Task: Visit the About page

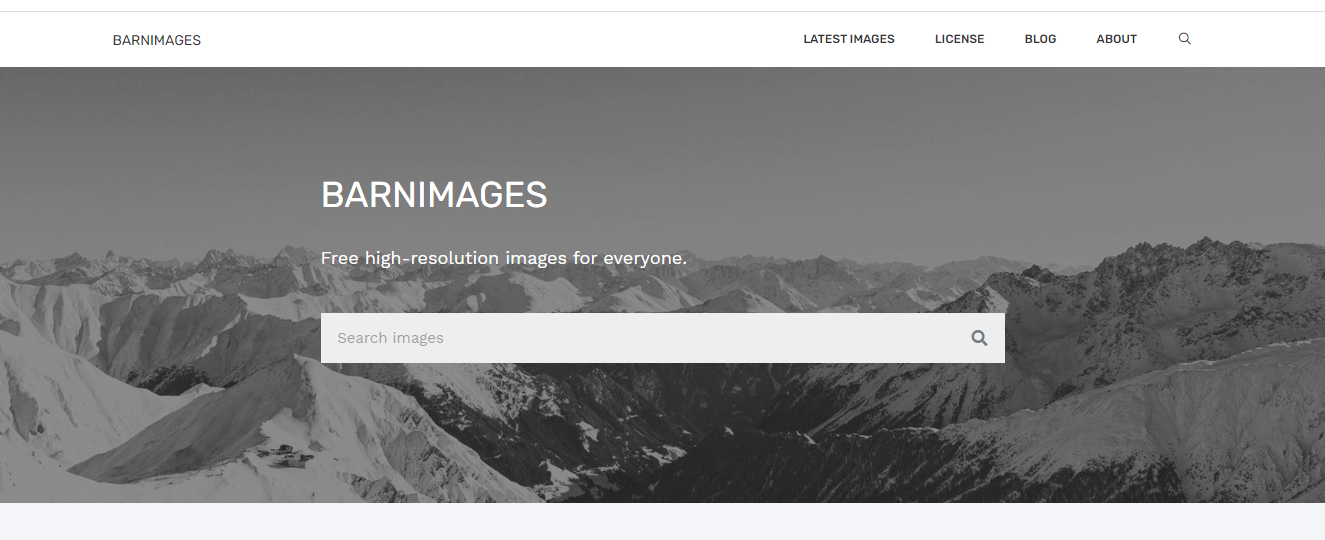Action: [x=1117, y=39]
